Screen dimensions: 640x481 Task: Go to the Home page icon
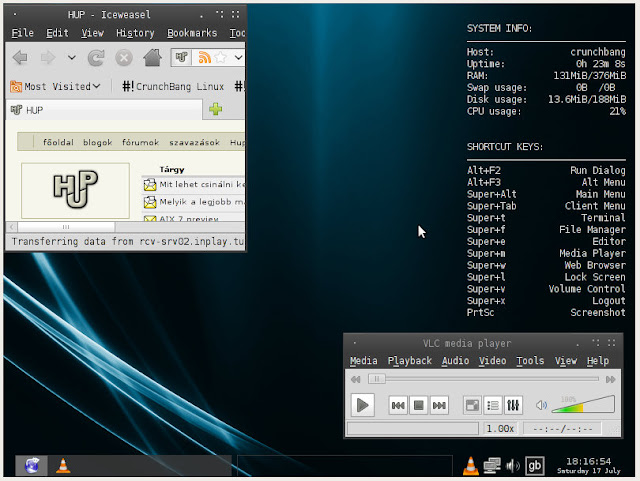152,58
